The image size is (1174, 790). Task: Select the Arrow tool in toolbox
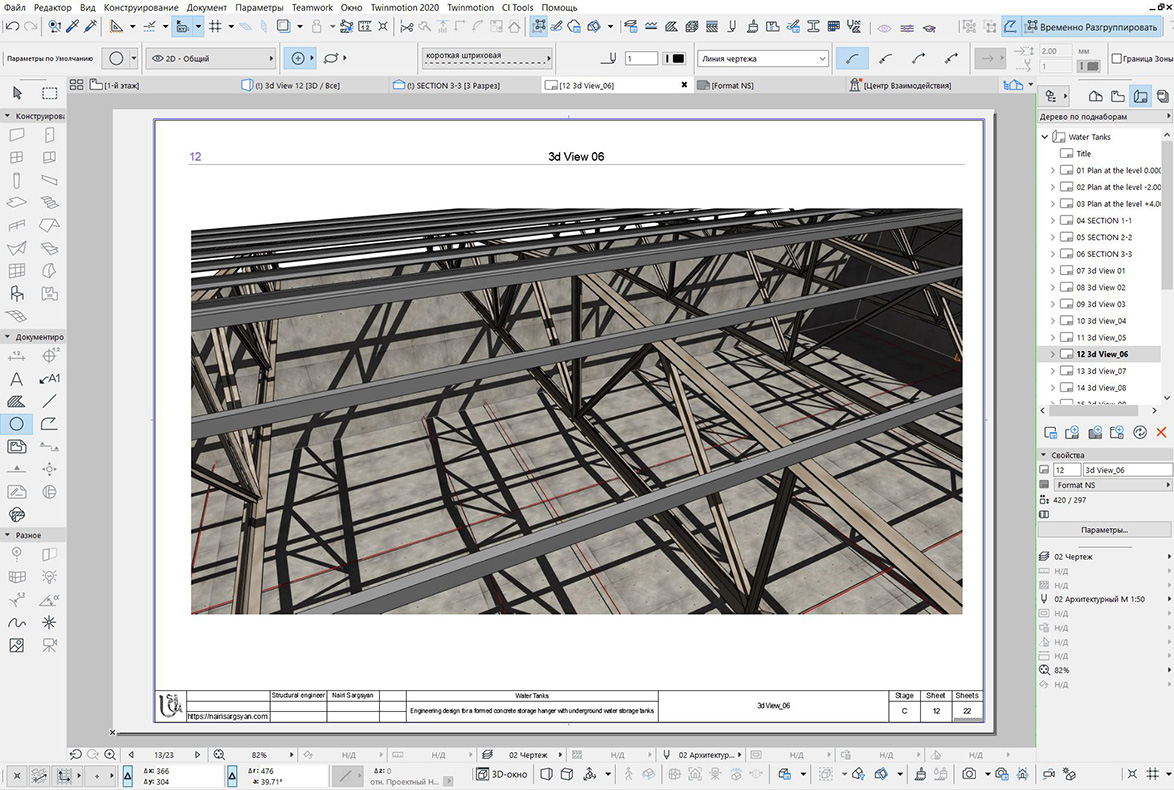pos(17,93)
